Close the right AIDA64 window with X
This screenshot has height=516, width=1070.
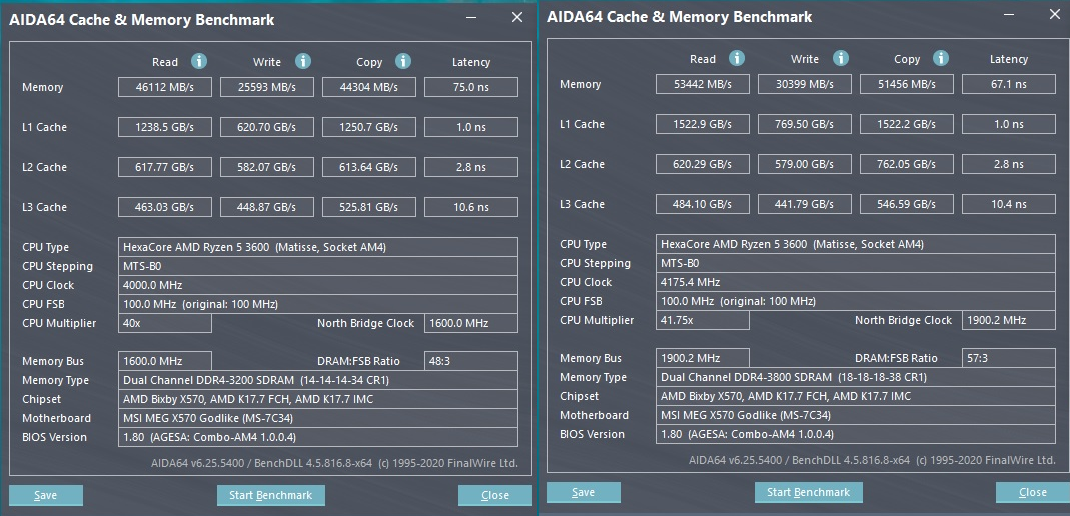tap(1054, 16)
